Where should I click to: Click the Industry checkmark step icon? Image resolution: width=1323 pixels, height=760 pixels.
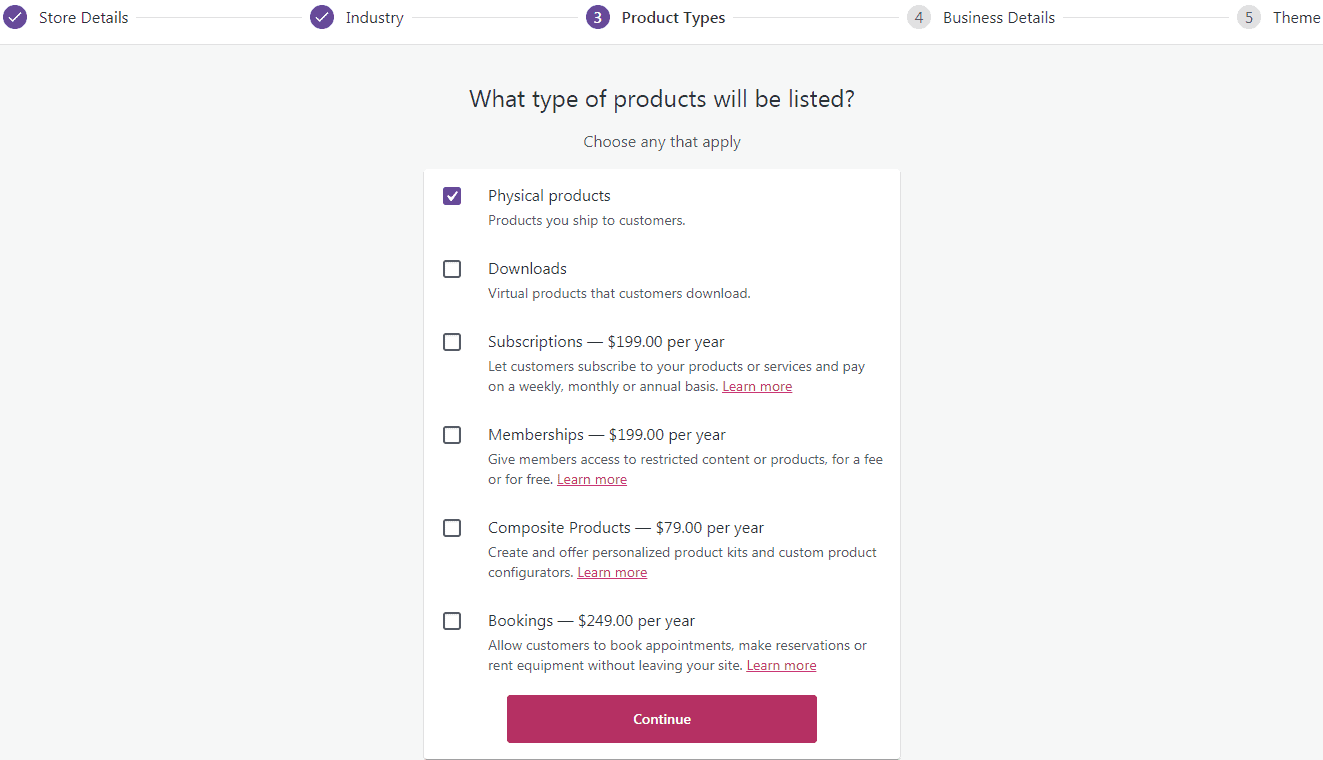coord(322,18)
